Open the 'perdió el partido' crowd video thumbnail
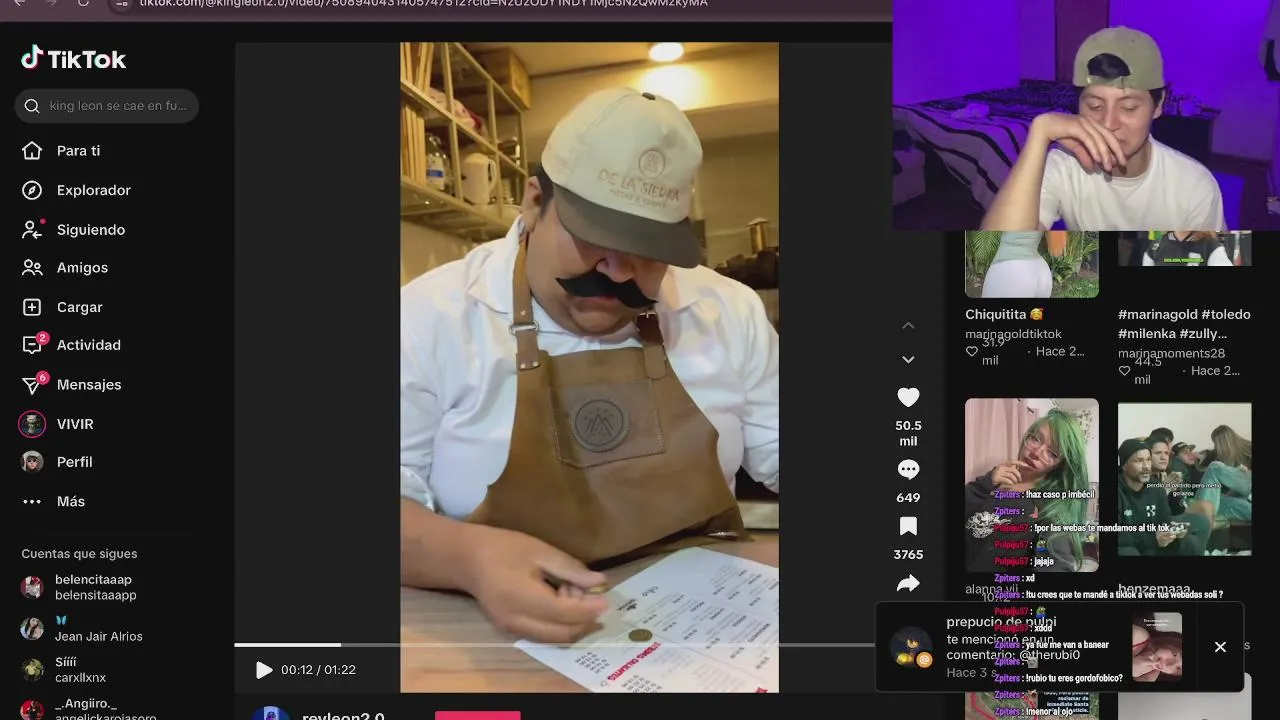1280x720 pixels. coord(1184,479)
